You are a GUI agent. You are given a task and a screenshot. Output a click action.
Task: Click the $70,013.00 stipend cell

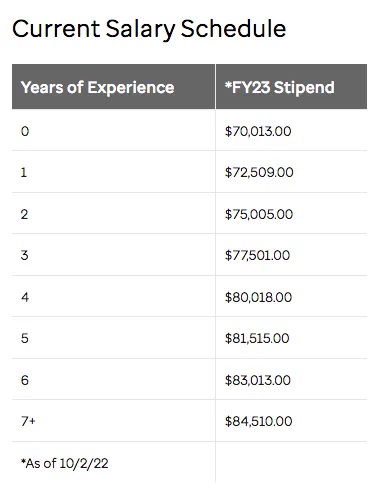(291, 130)
